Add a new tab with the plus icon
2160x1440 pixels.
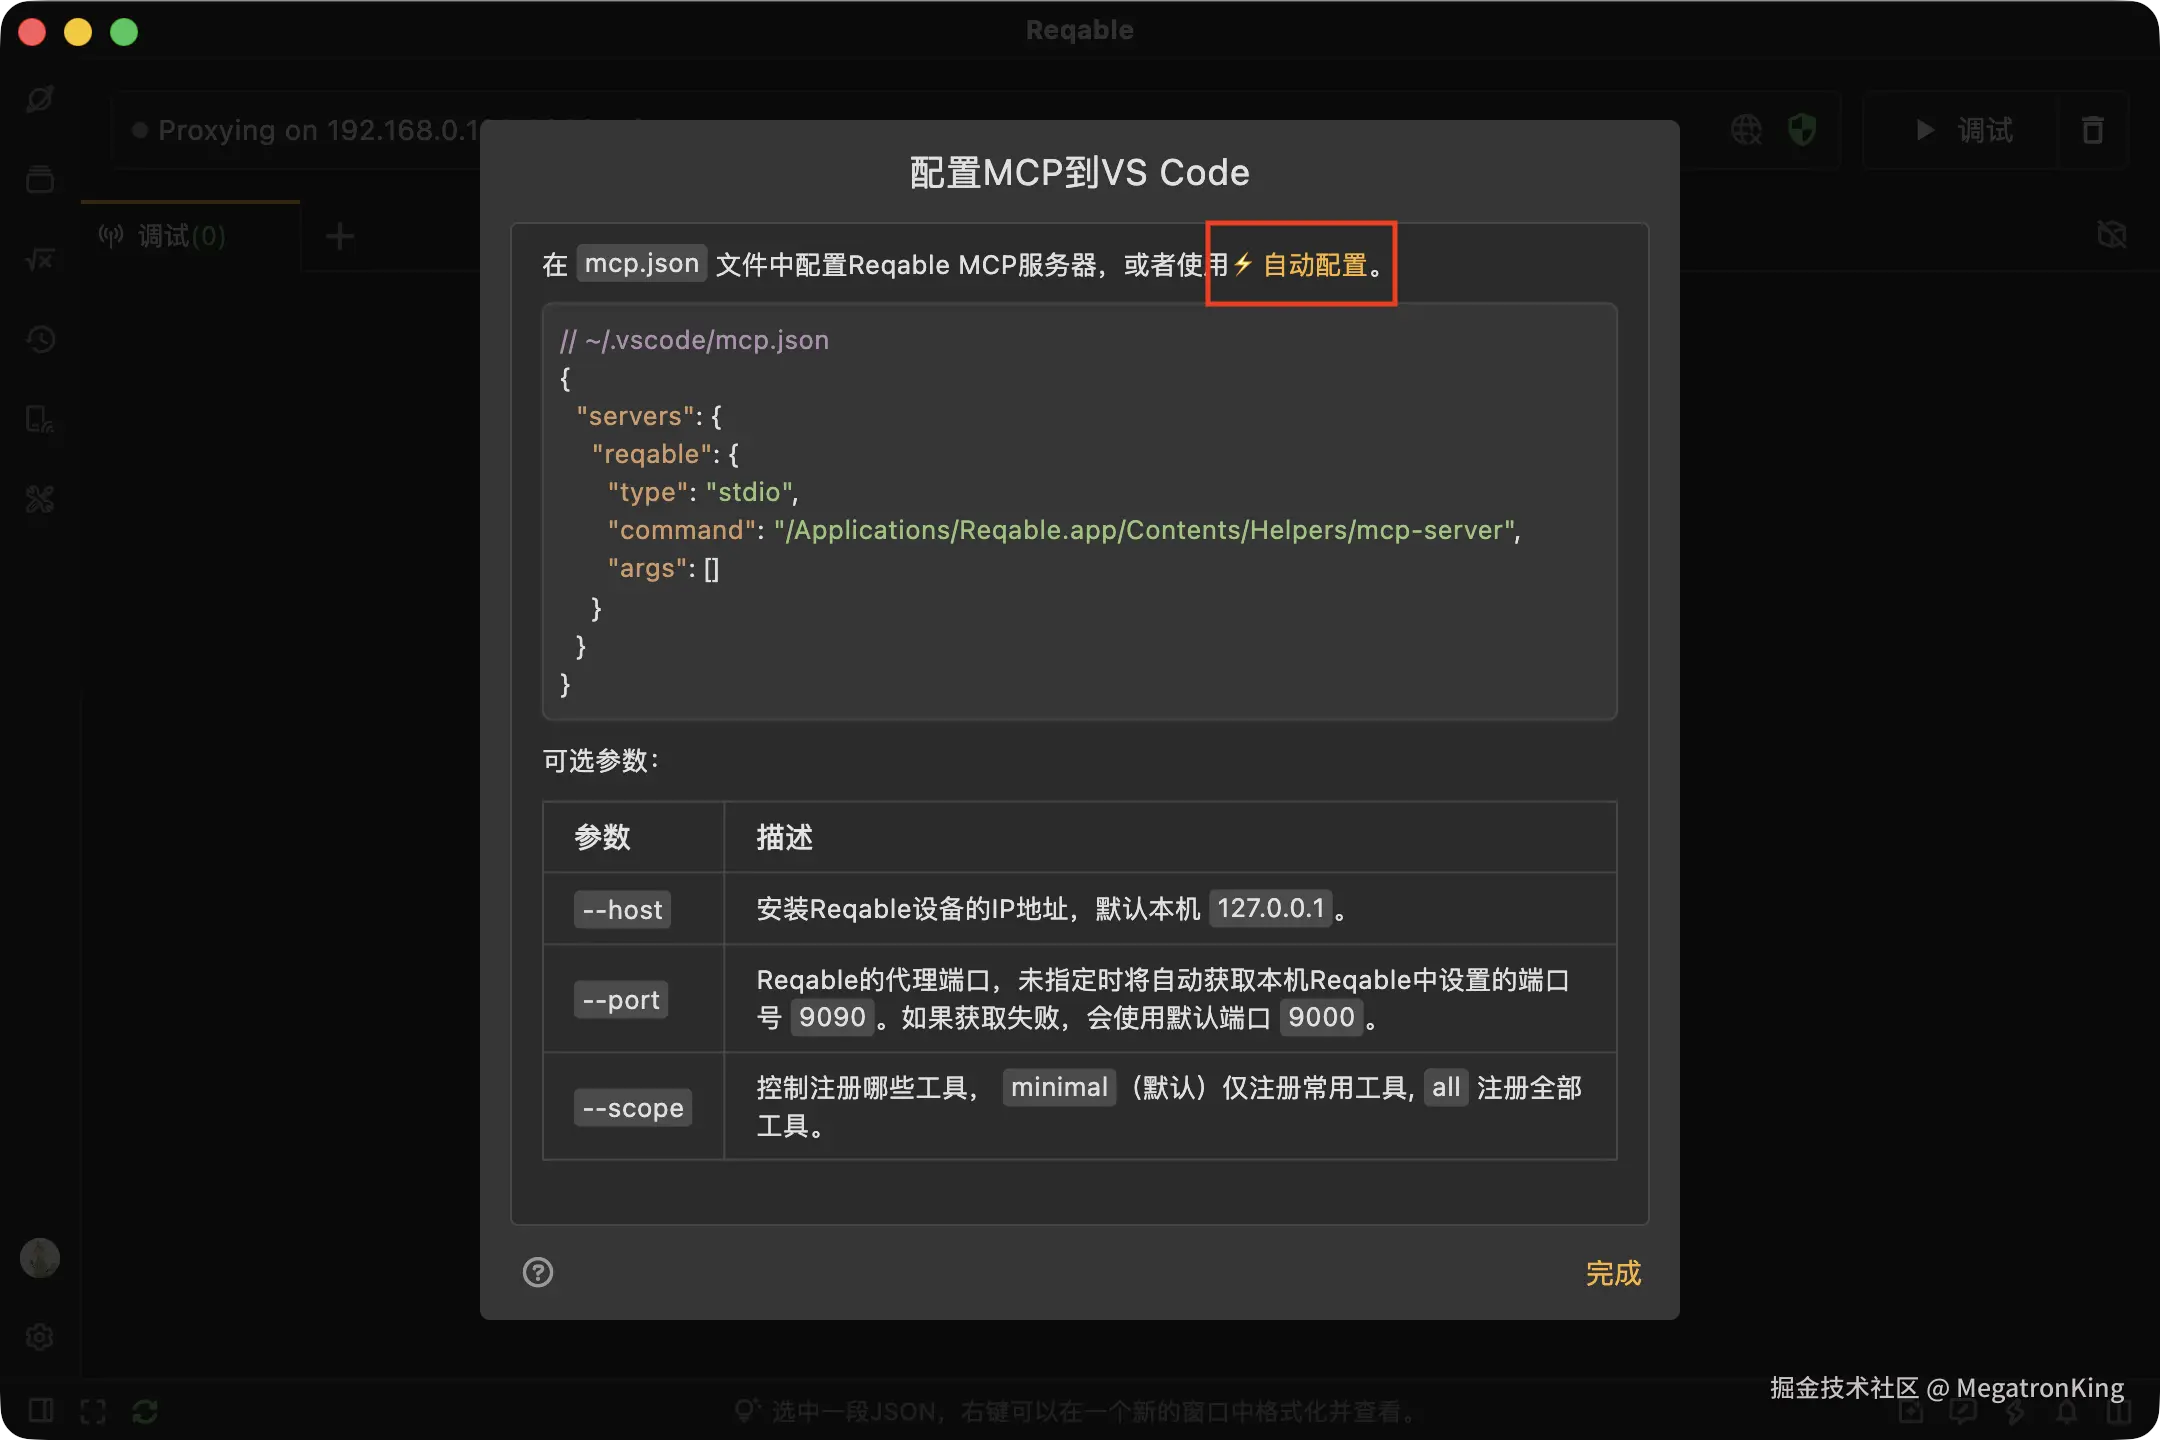(x=340, y=236)
